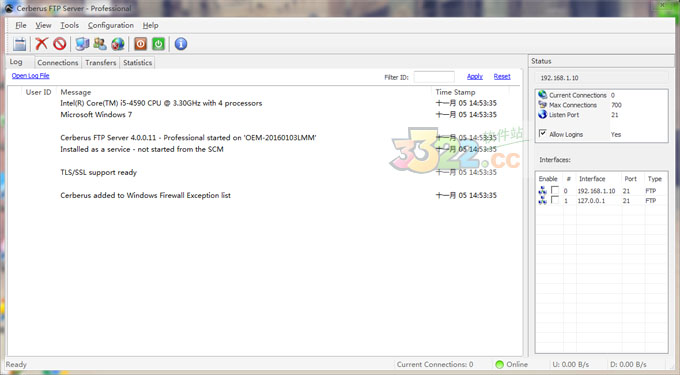
Task: Click the Reset filter link
Action: [502, 76]
